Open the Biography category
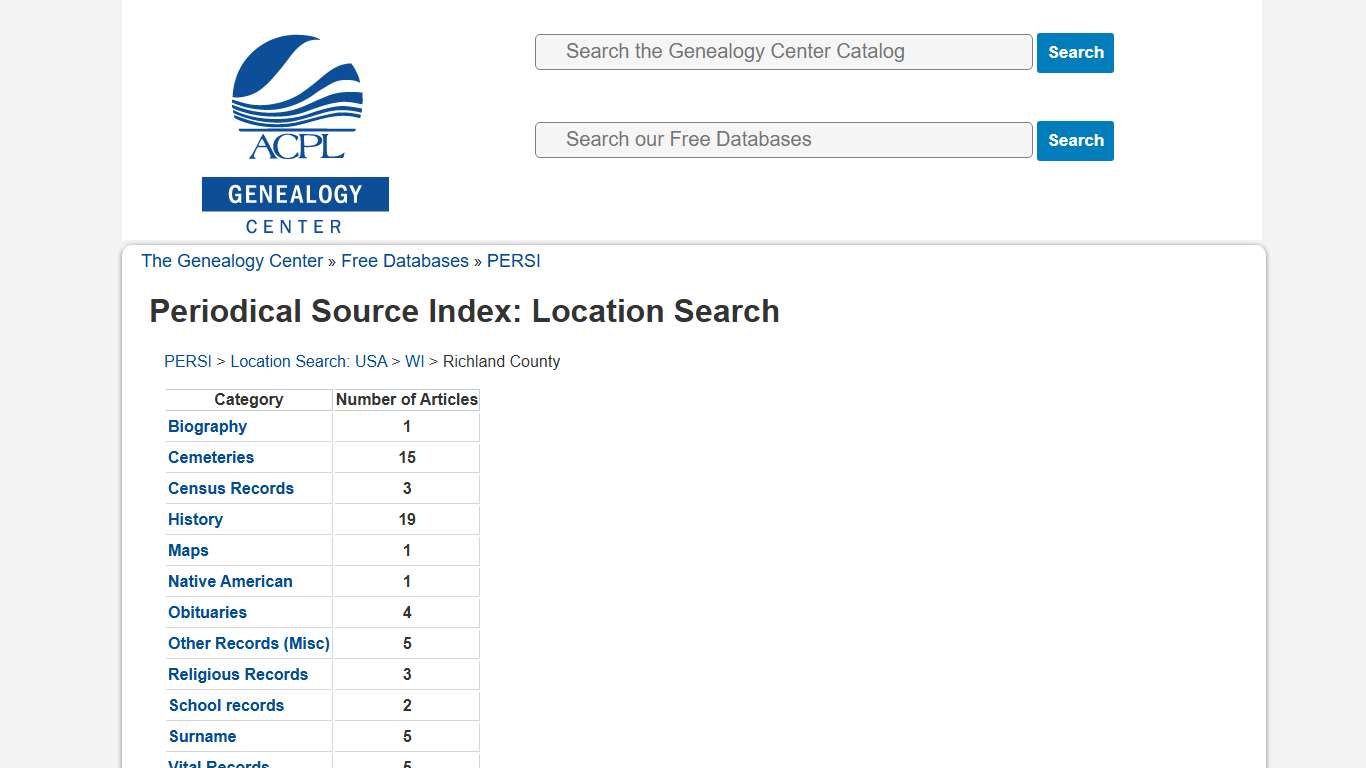 click(207, 426)
